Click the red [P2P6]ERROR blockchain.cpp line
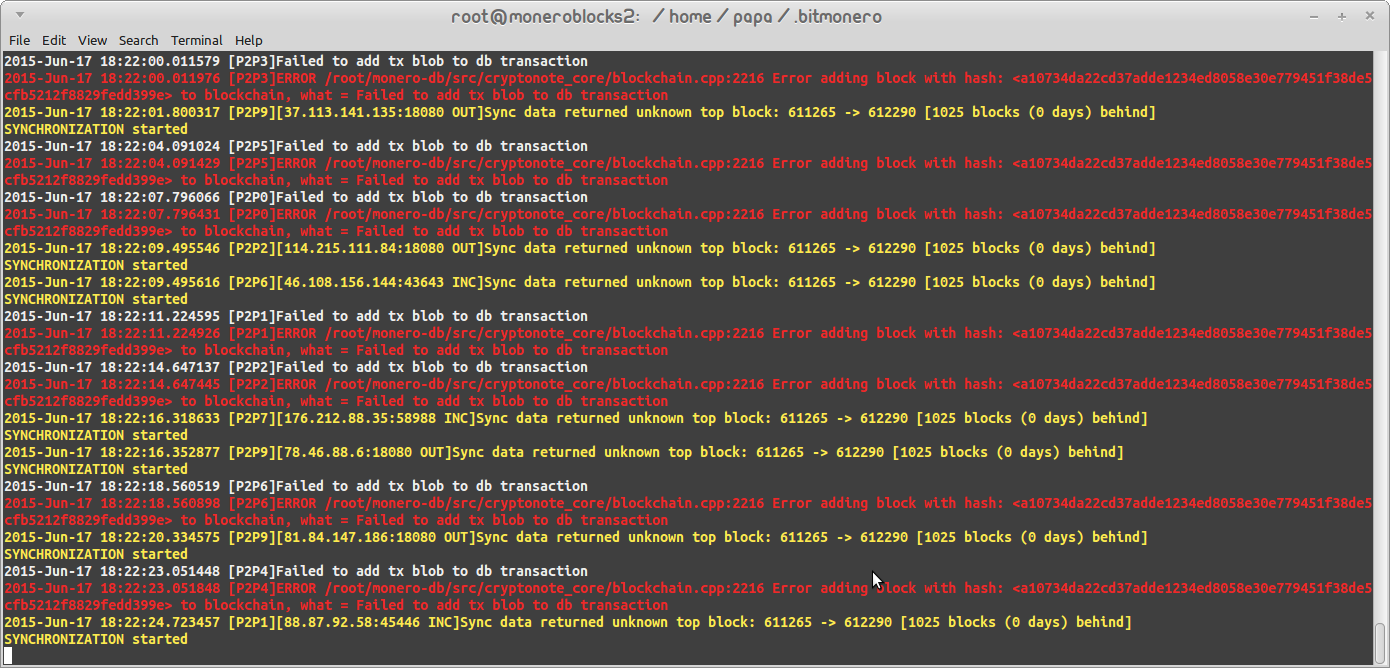This screenshot has width=1390, height=668. pos(688,503)
